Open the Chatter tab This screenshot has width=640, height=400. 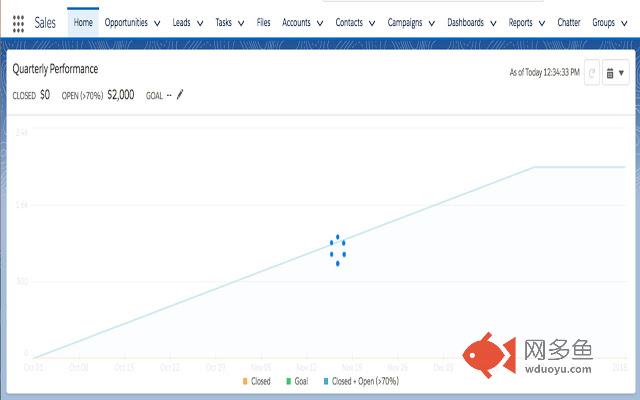point(569,23)
